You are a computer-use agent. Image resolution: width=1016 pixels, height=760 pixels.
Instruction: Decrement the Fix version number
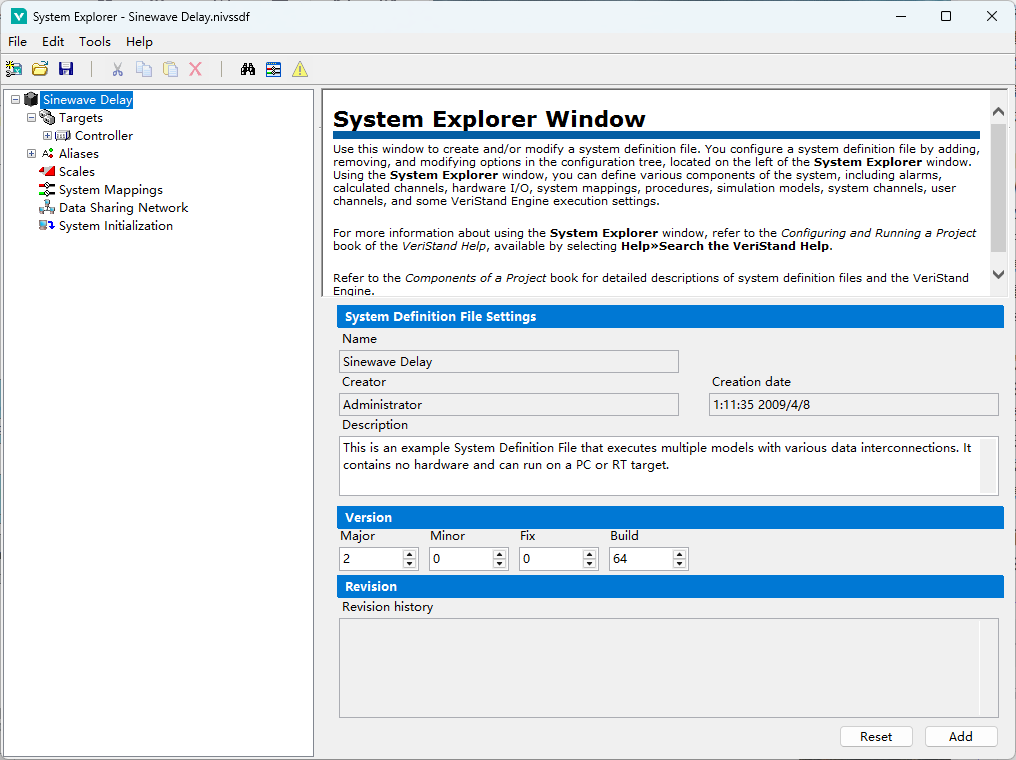[x=590, y=564]
